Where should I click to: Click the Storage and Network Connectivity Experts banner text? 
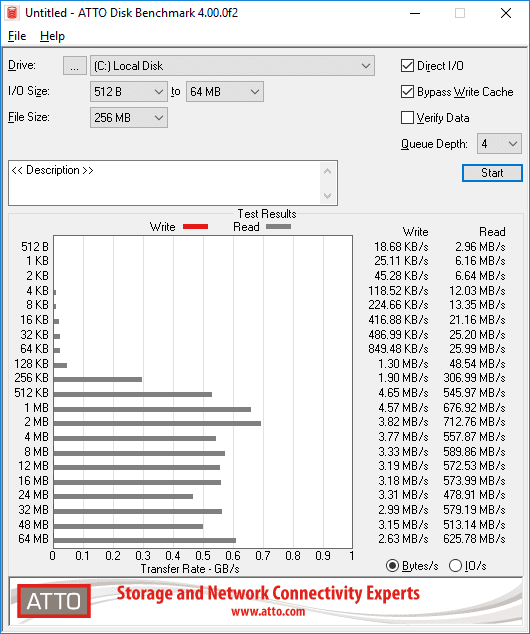268,593
